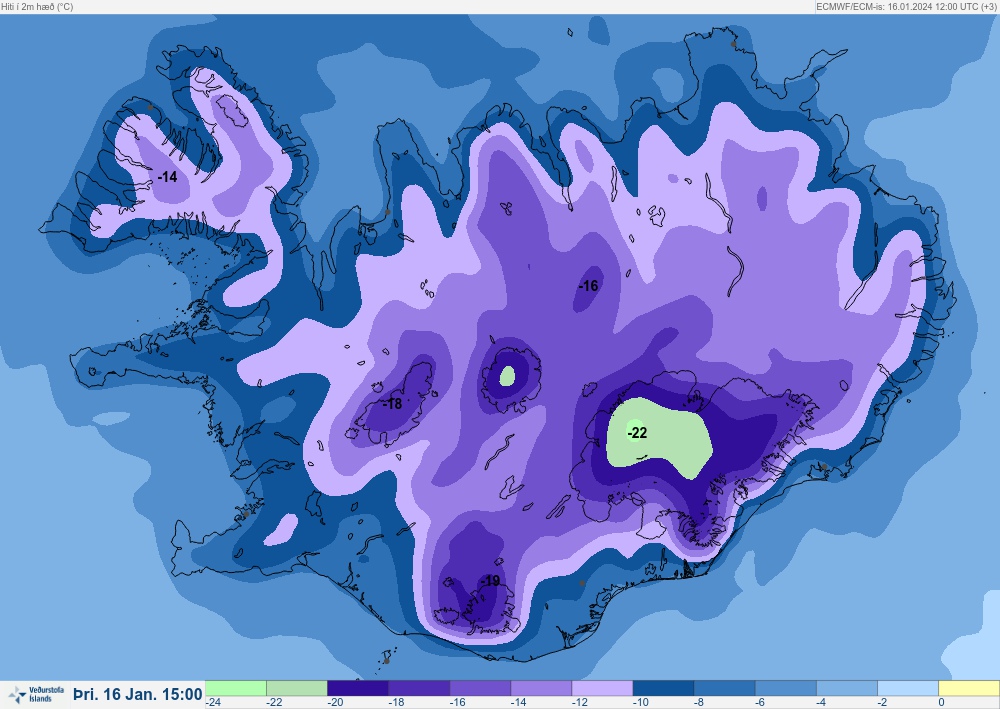The width and height of the screenshot is (1000, 709).
Task: Click the -8 to -6 blue legend swatch
Action: [724, 688]
